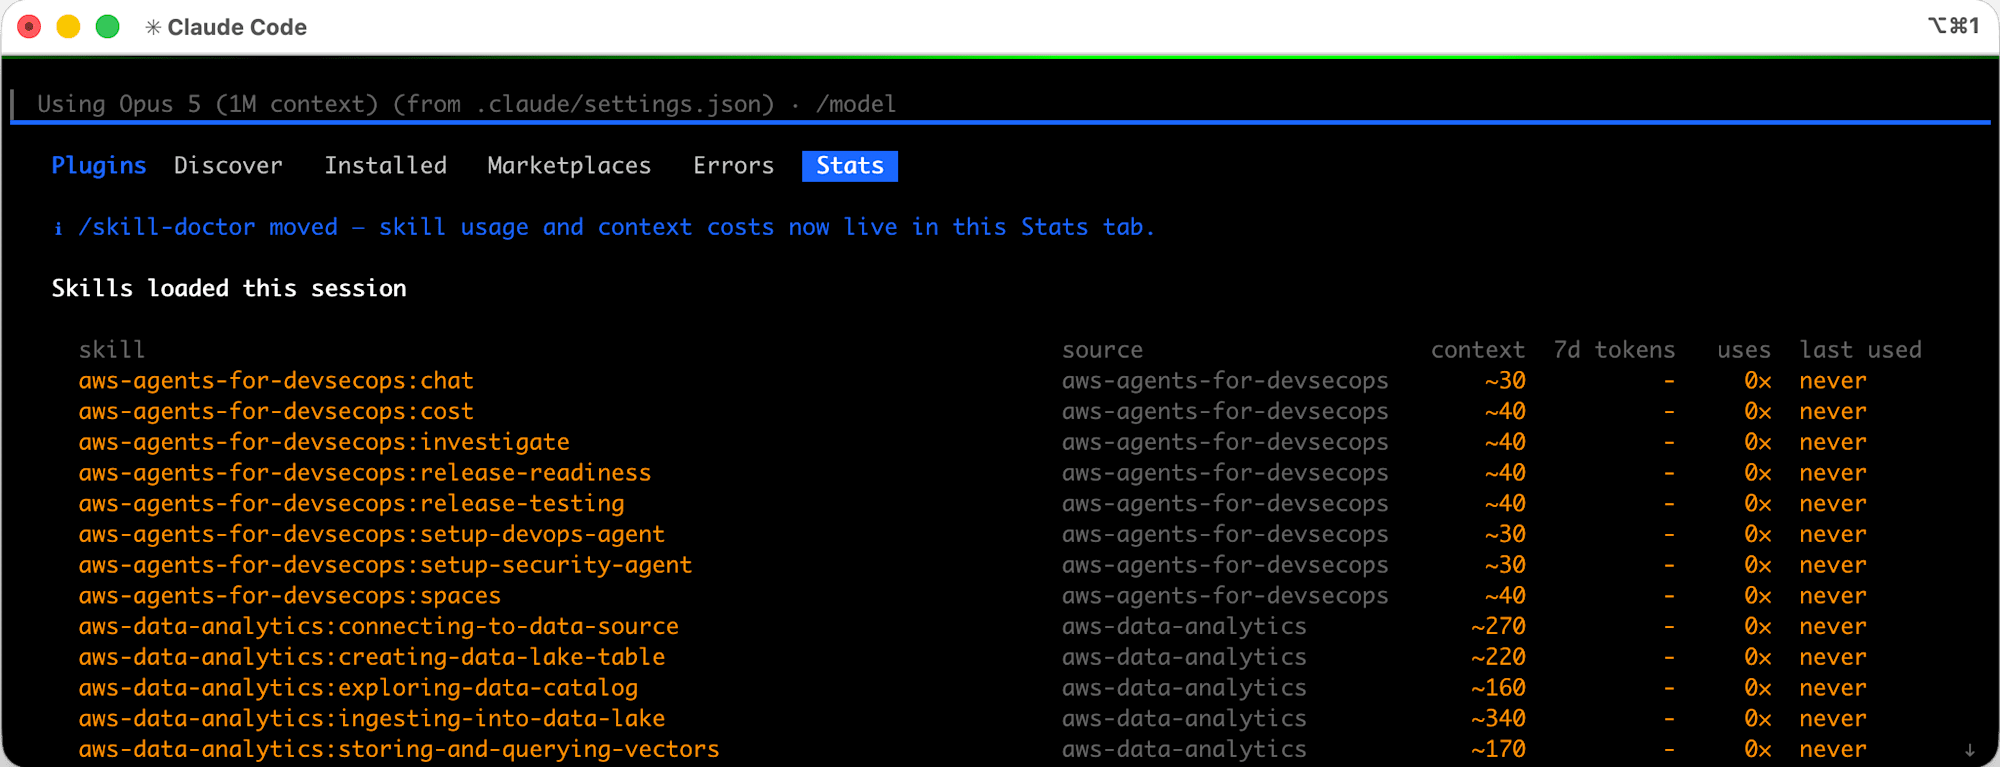Click the 'skill' column header

point(112,350)
